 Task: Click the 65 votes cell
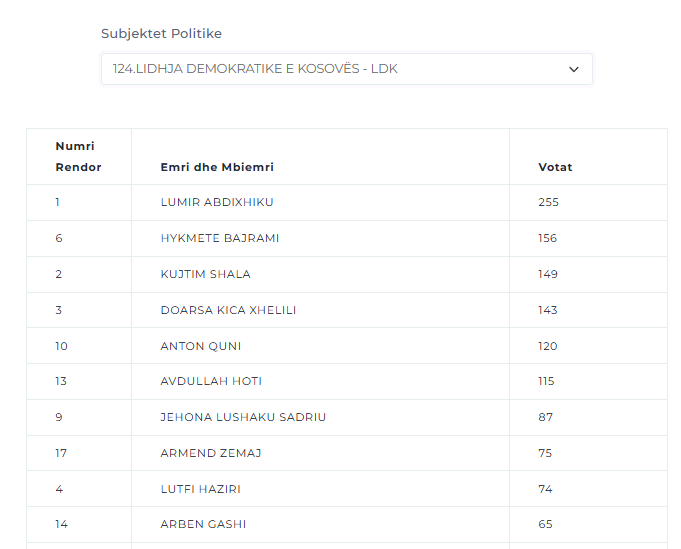[588, 524]
